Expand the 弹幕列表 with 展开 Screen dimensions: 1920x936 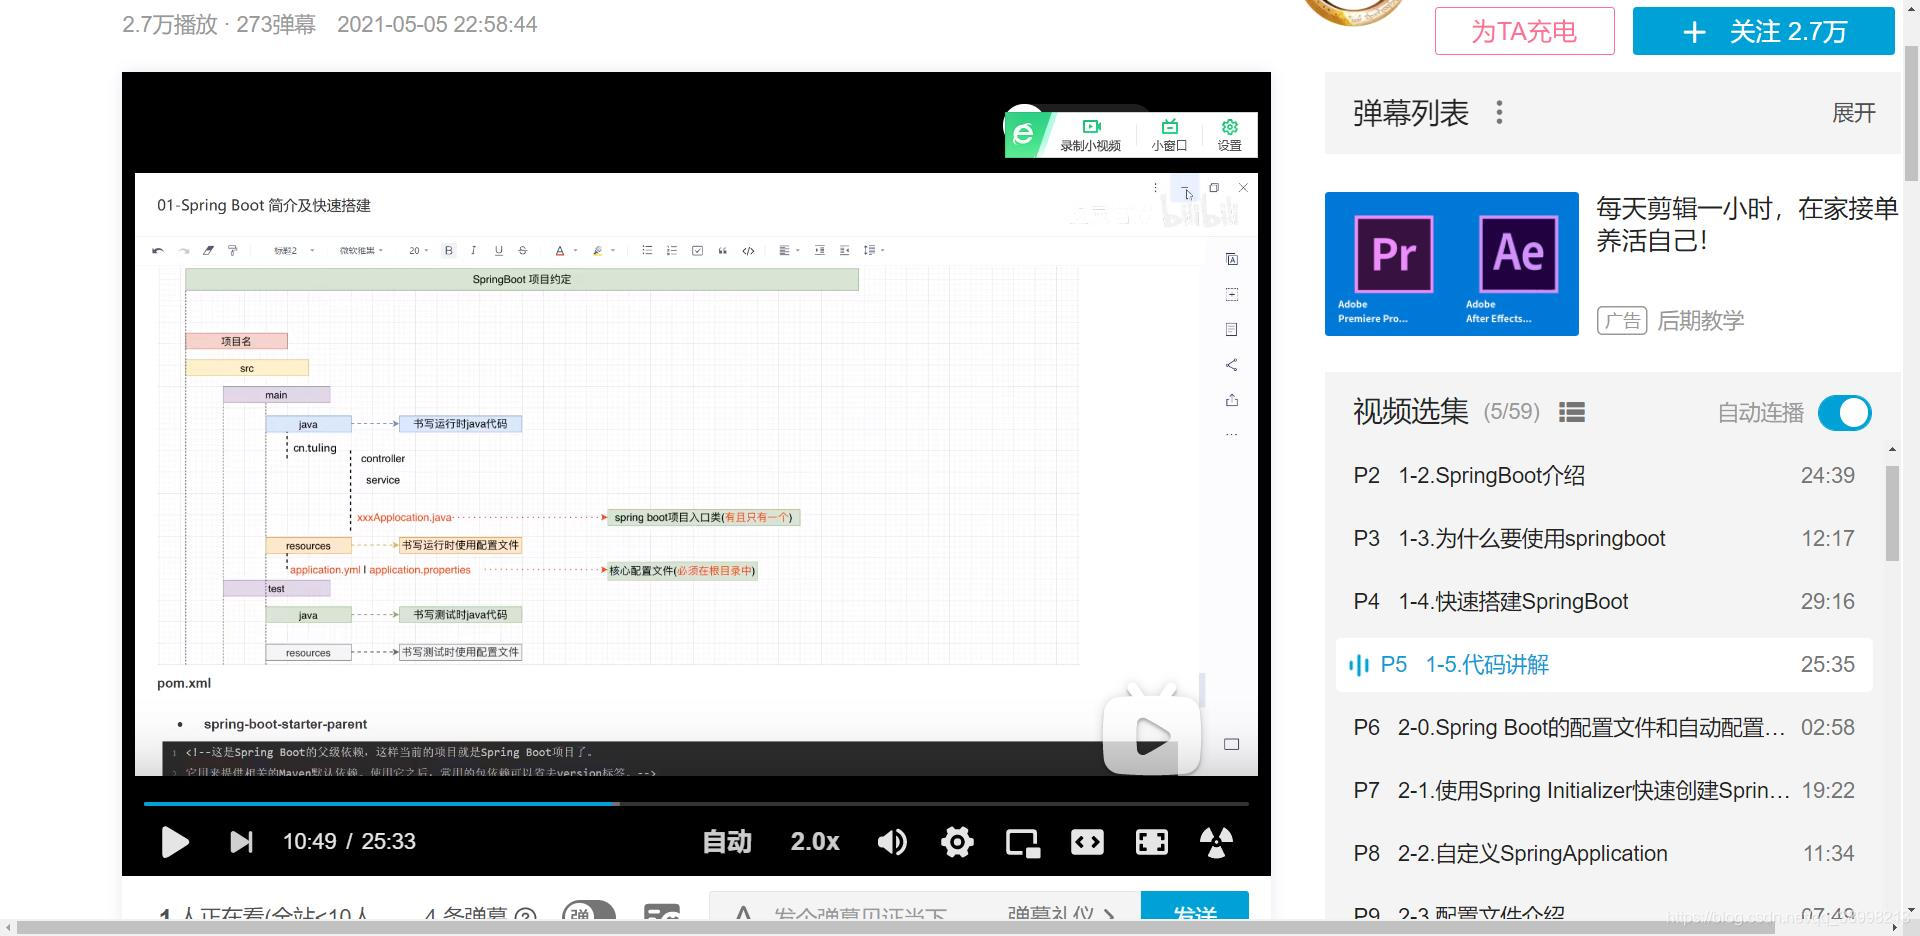coord(1853,113)
